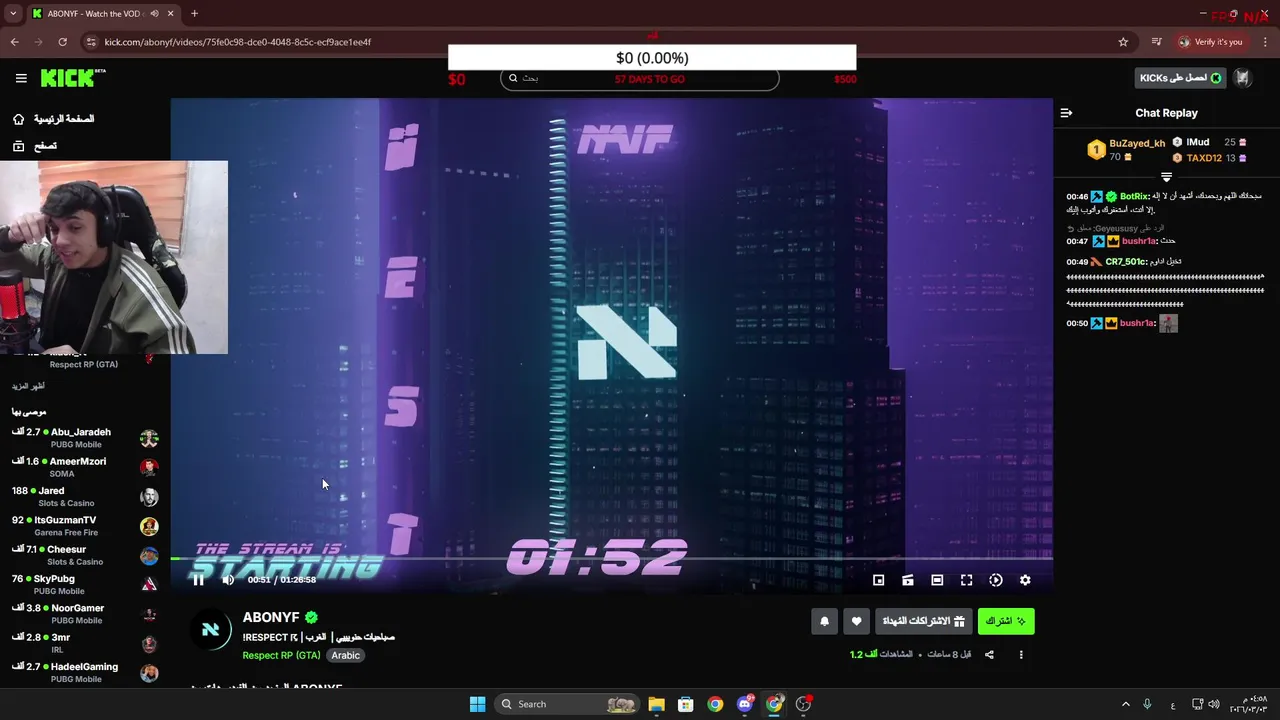
Task: Open the user profile avatar menu
Action: [x=1243, y=78]
